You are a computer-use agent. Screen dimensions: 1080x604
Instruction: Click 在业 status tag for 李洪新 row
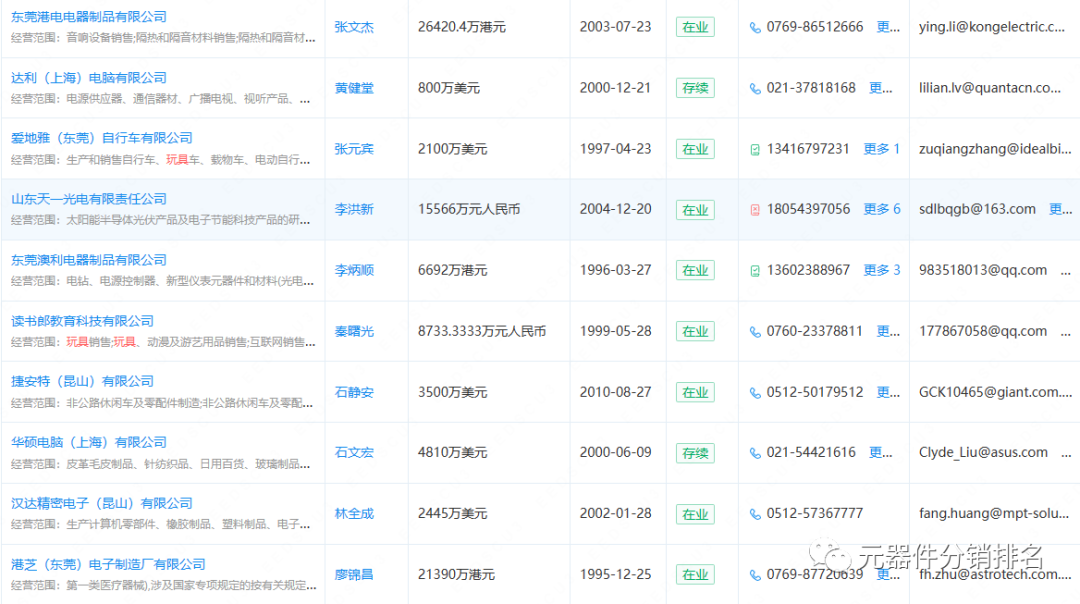(695, 210)
